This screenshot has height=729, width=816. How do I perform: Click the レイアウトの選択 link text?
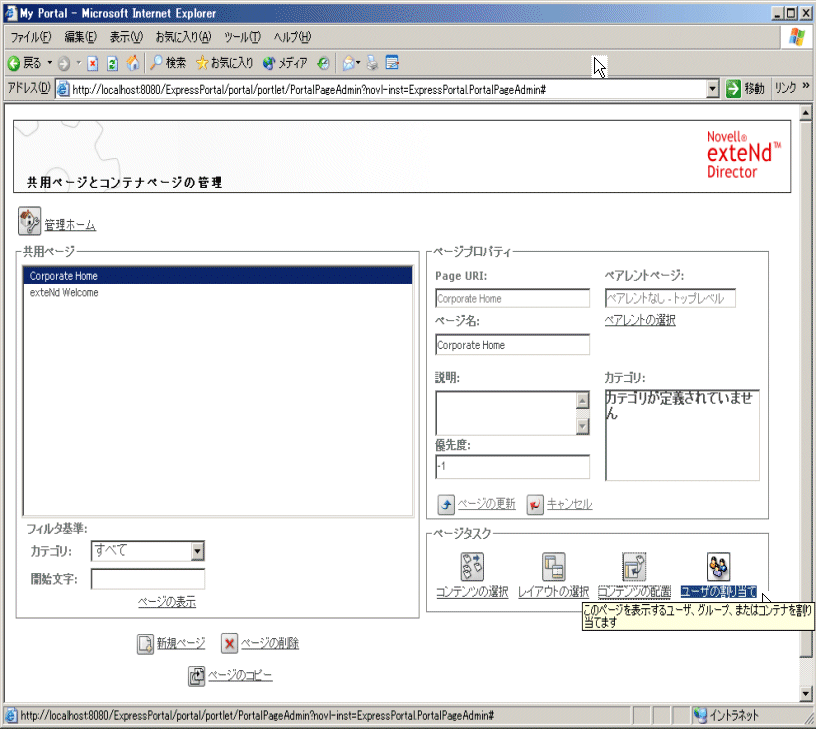click(554, 592)
